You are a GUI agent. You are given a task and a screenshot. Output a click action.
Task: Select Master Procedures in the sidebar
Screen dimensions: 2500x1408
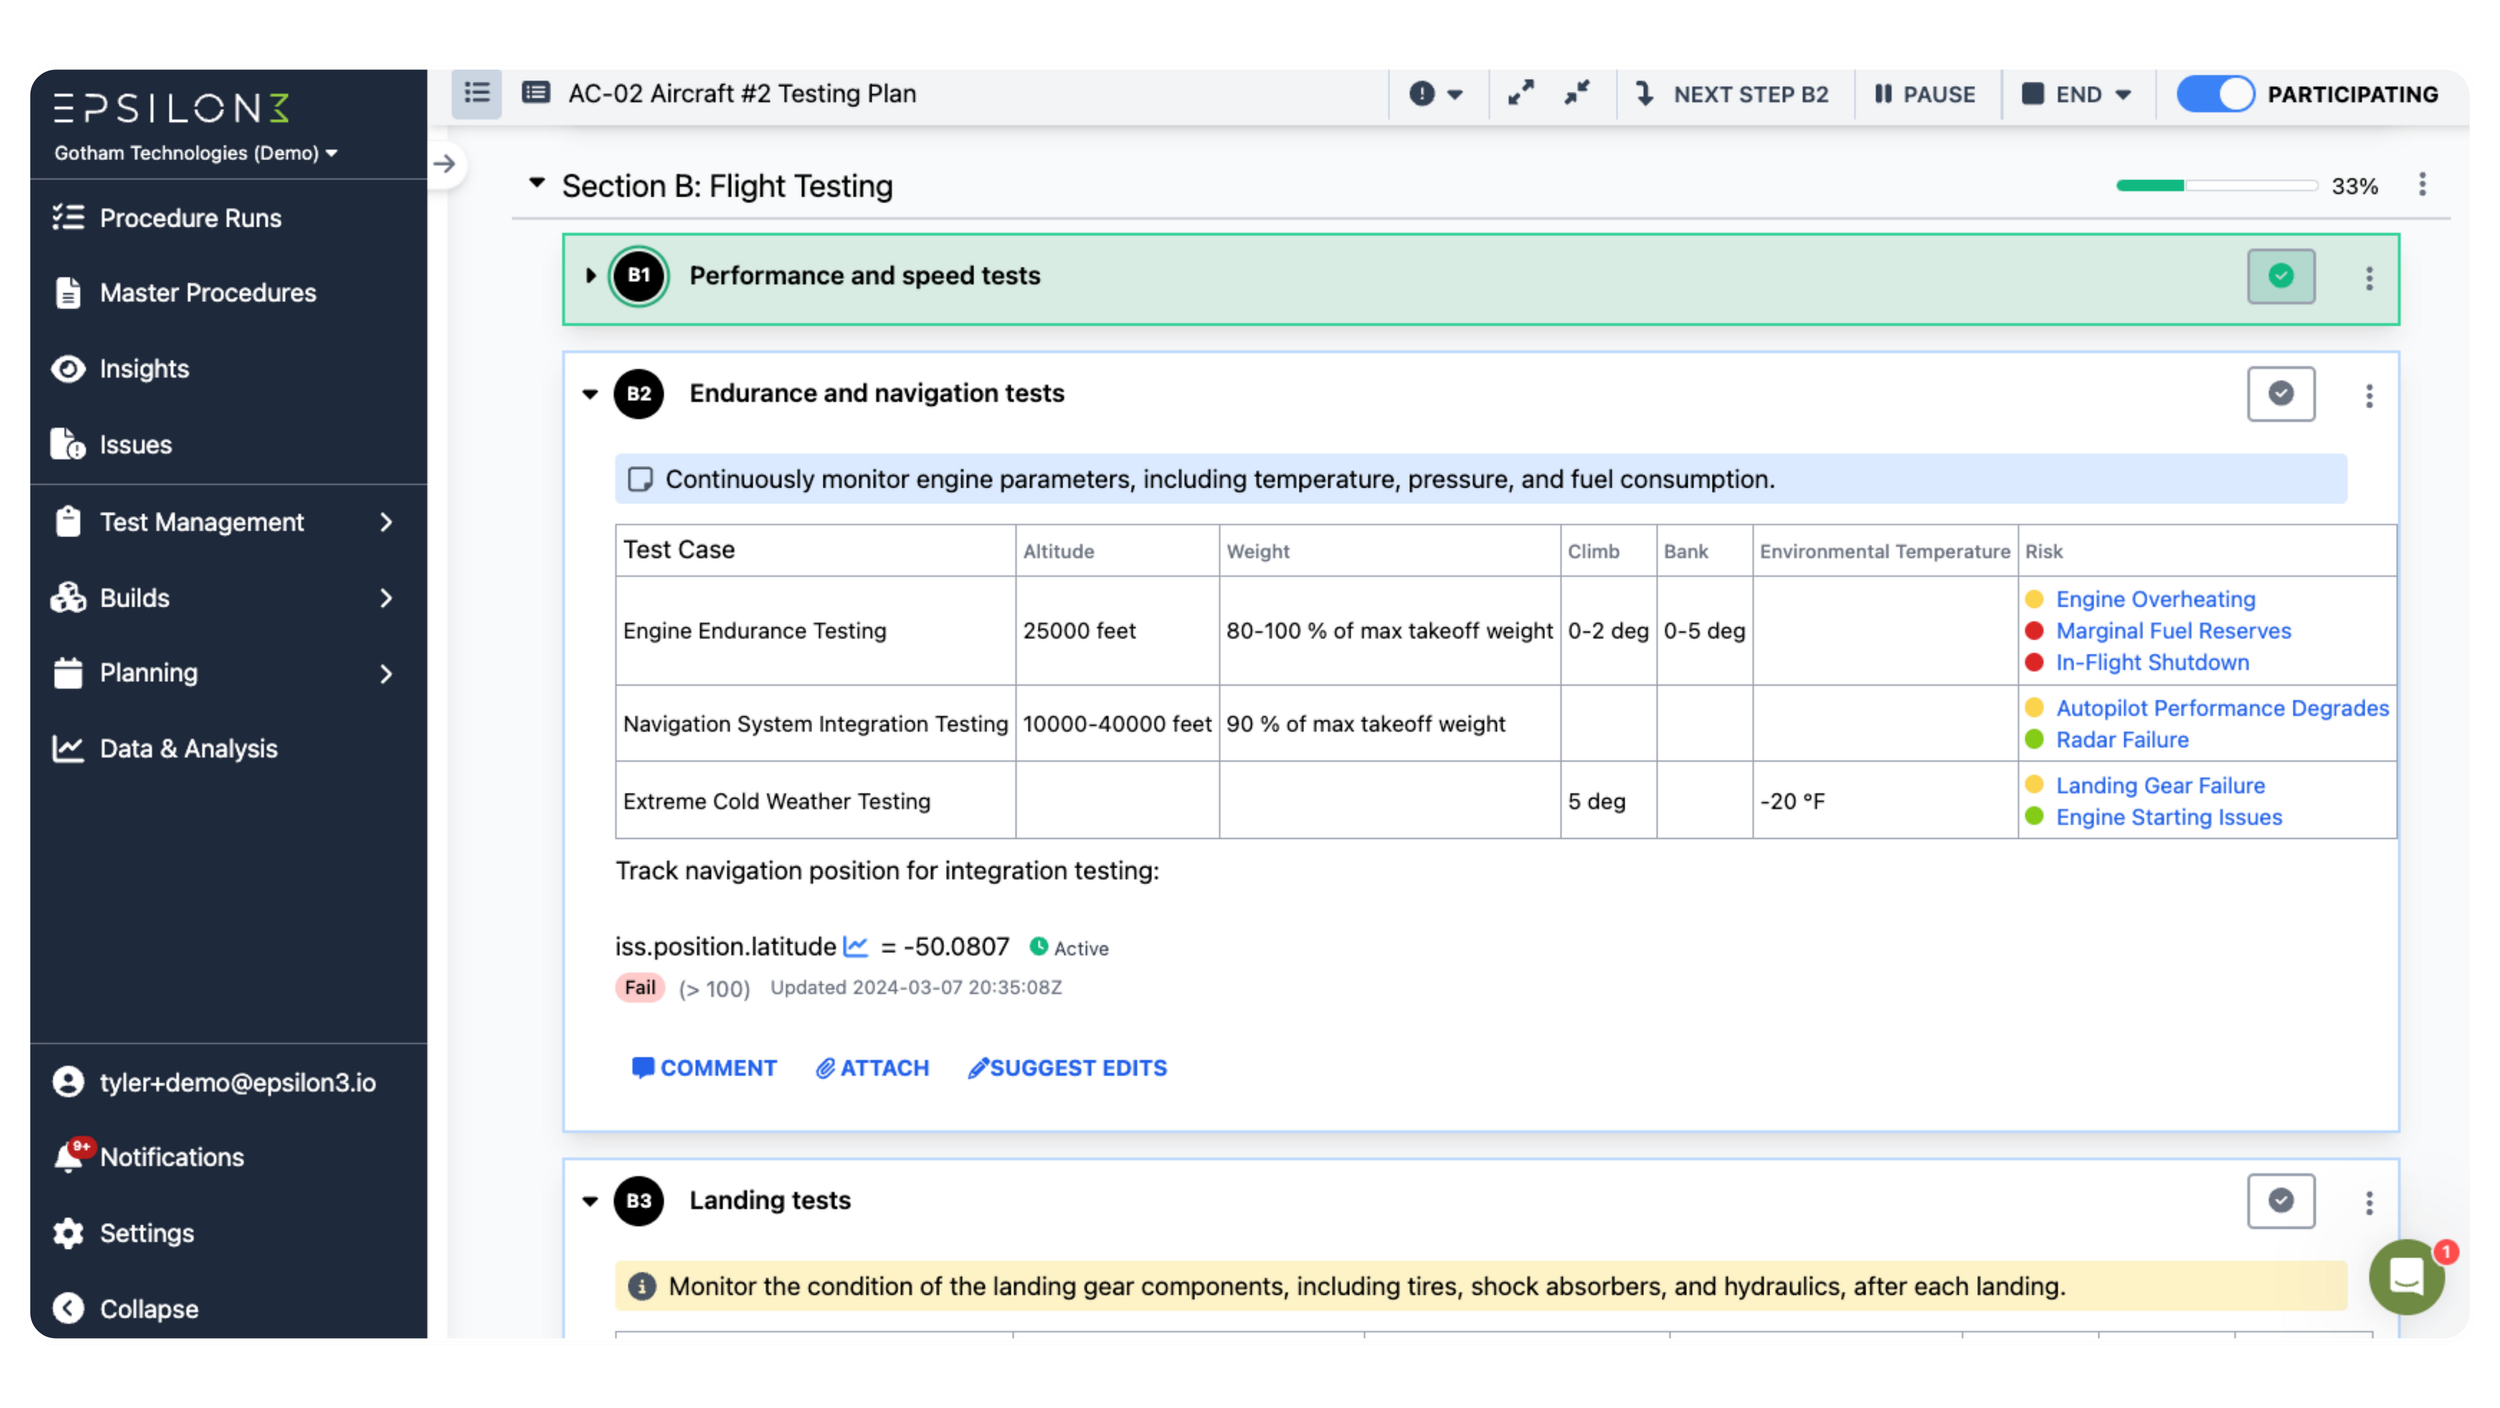point(205,292)
